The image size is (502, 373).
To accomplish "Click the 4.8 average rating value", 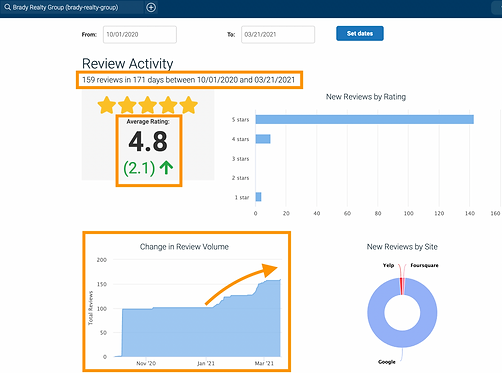I will click(x=148, y=141).
